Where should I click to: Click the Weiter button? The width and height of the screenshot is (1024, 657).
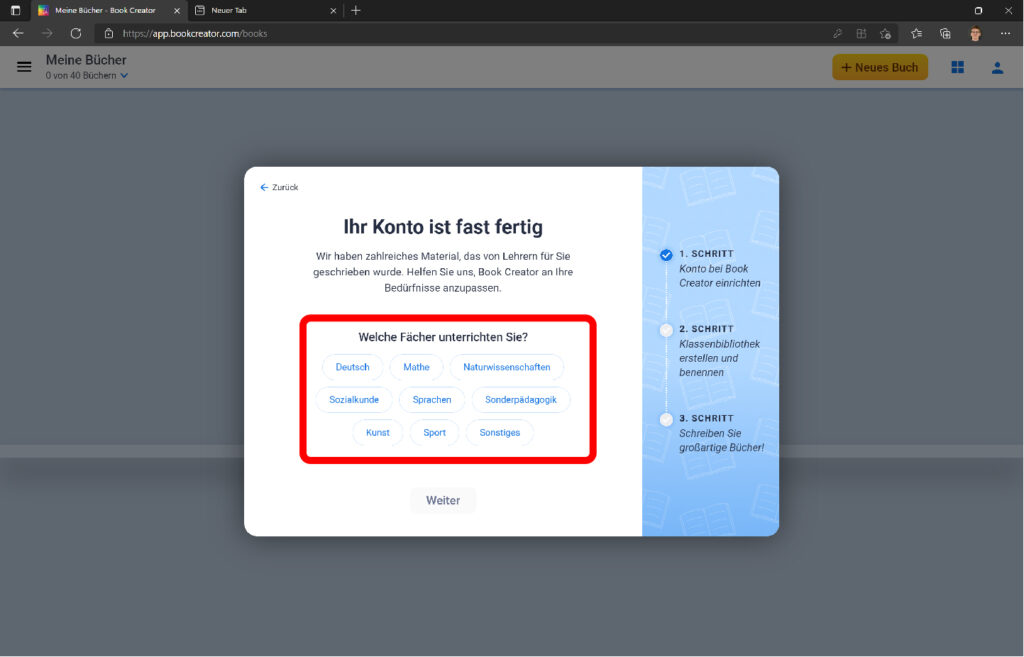[x=443, y=500]
